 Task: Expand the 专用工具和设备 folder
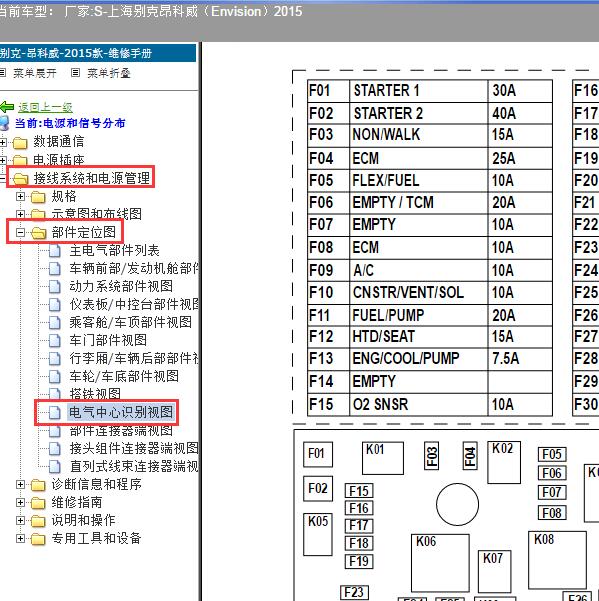[x=20, y=539]
